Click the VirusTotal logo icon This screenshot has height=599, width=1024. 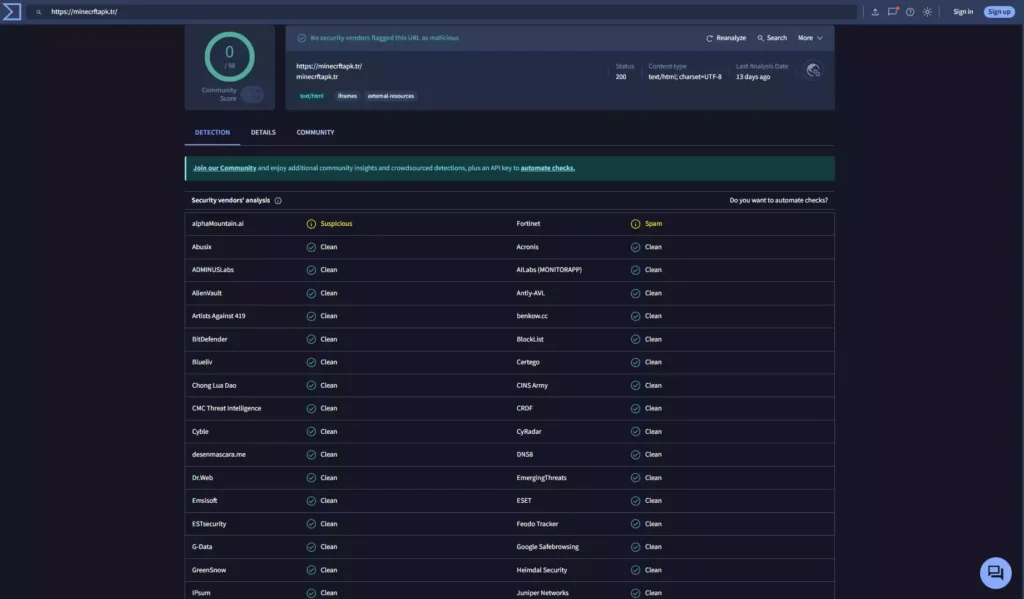pos(13,12)
